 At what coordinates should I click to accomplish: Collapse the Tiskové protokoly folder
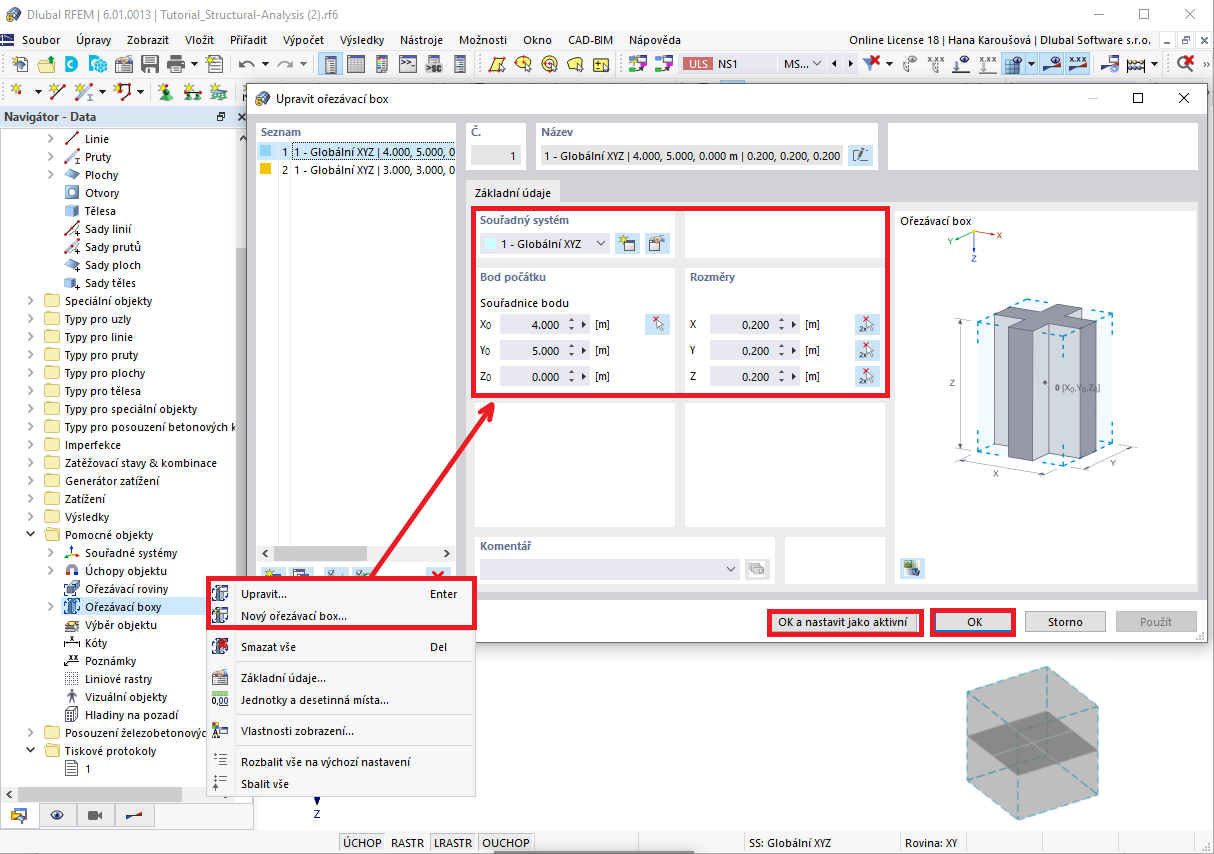click(x=33, y=751)
